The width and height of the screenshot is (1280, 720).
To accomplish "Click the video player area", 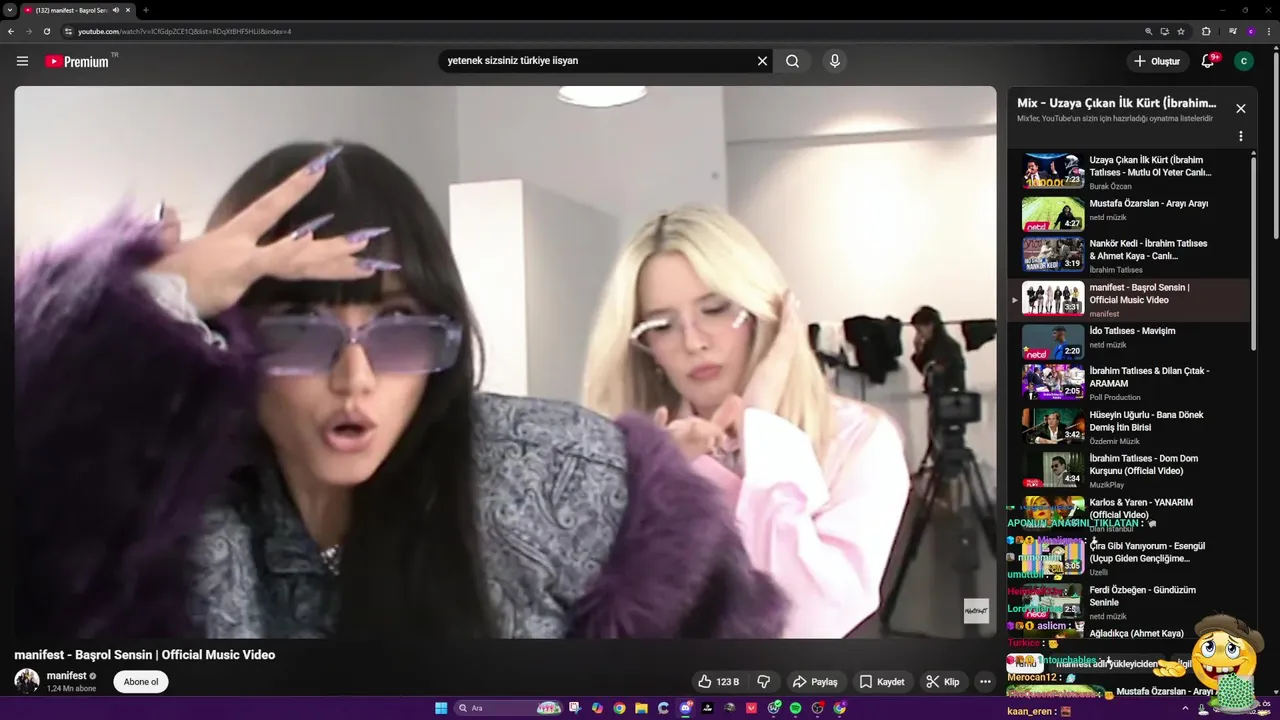I will pyautogui.click(x=505, y=362).
